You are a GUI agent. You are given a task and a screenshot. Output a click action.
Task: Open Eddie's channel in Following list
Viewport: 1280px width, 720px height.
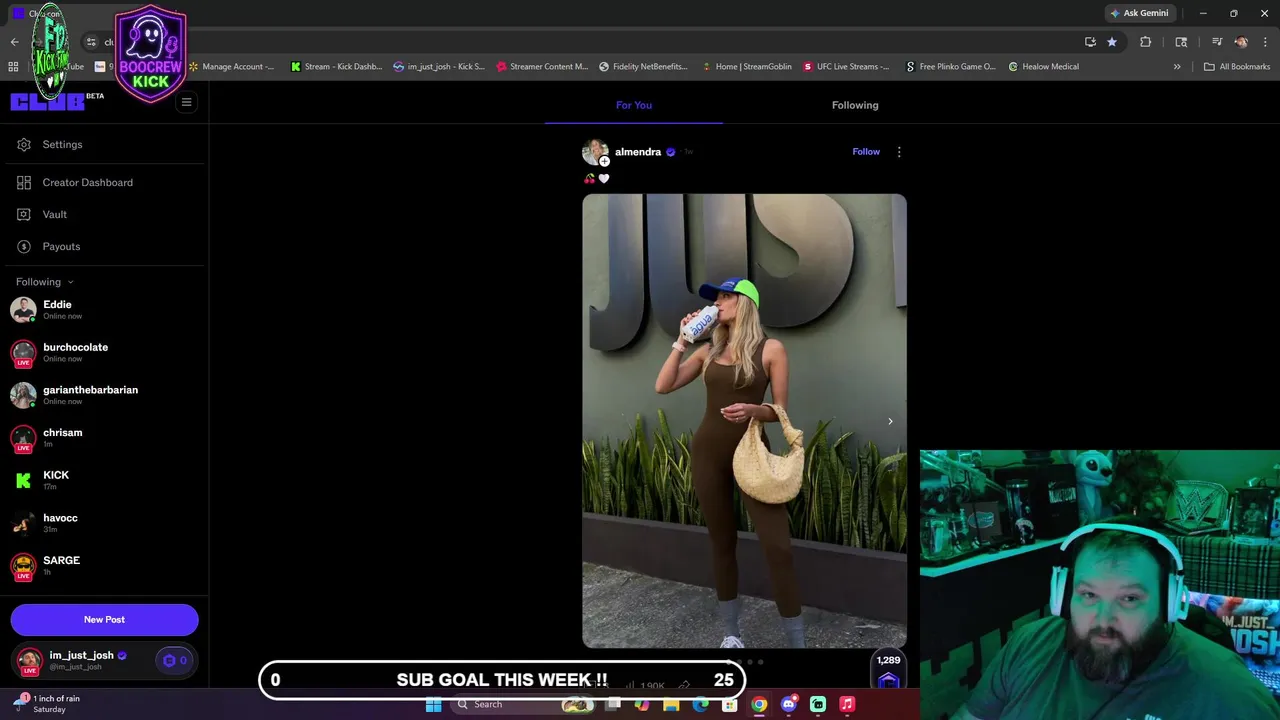tap(104, 310)
